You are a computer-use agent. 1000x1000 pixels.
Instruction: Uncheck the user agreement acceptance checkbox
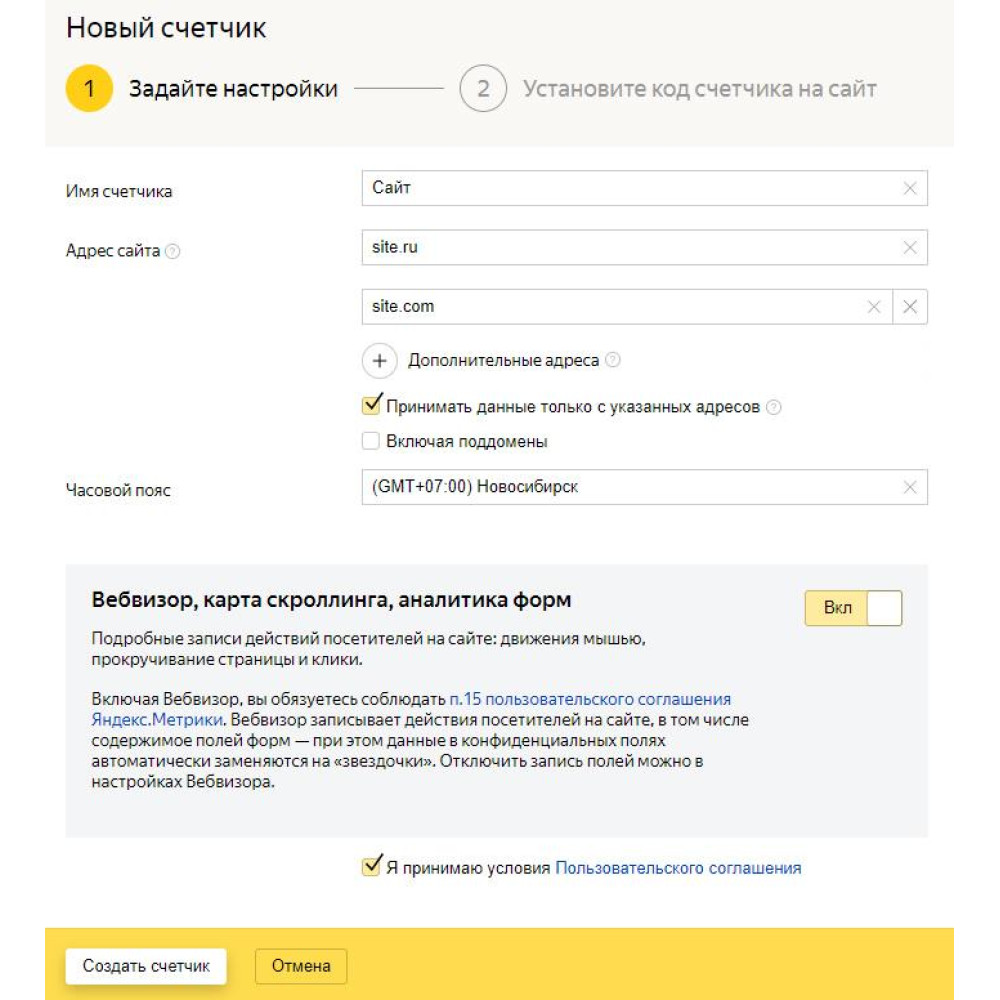(x=371, y=867)
